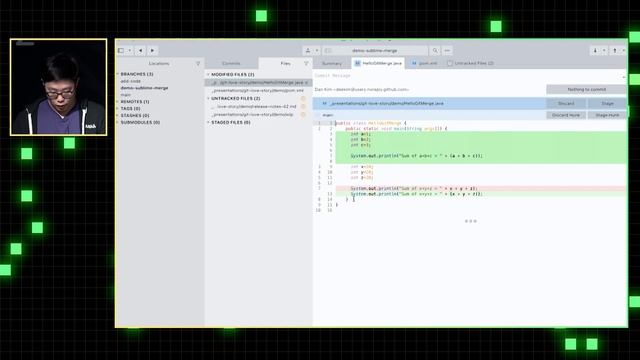Click the push up-arrow icon
640x360 pixels.
point(615,51)
